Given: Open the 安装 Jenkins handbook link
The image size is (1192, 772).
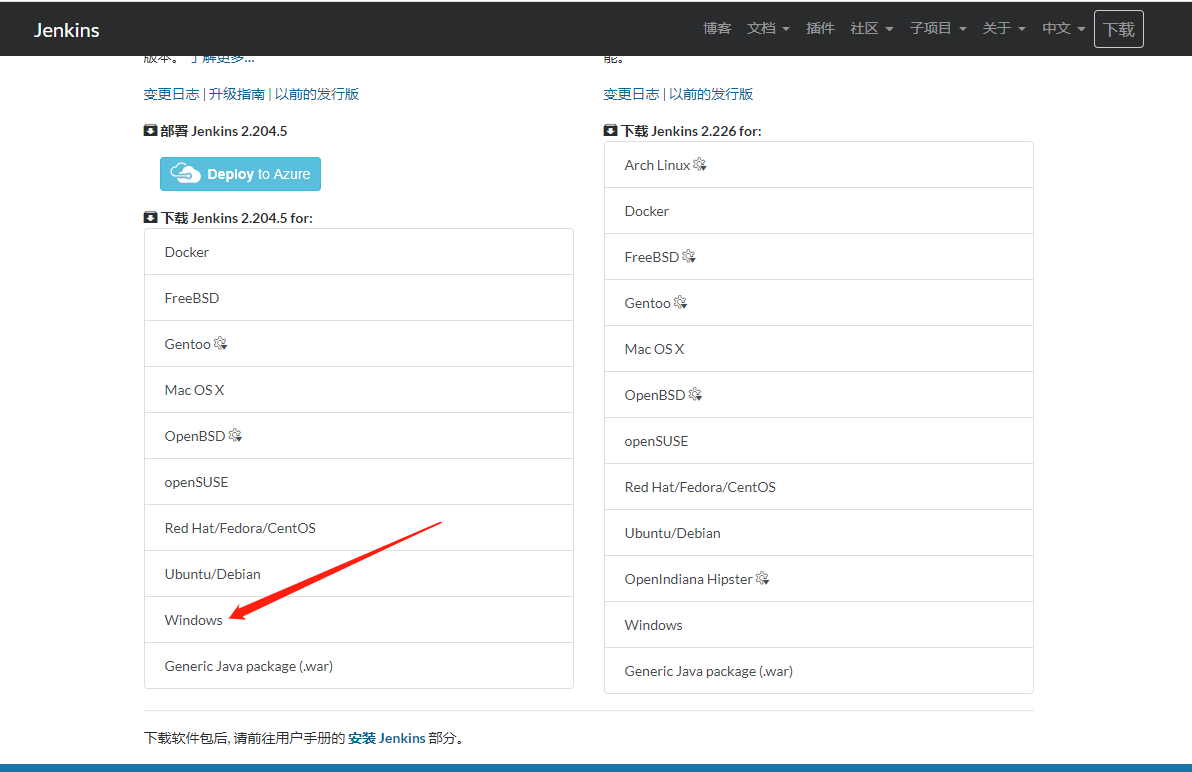Looking at the screenshot, I should pyautogui.click(x=387, y=738).
